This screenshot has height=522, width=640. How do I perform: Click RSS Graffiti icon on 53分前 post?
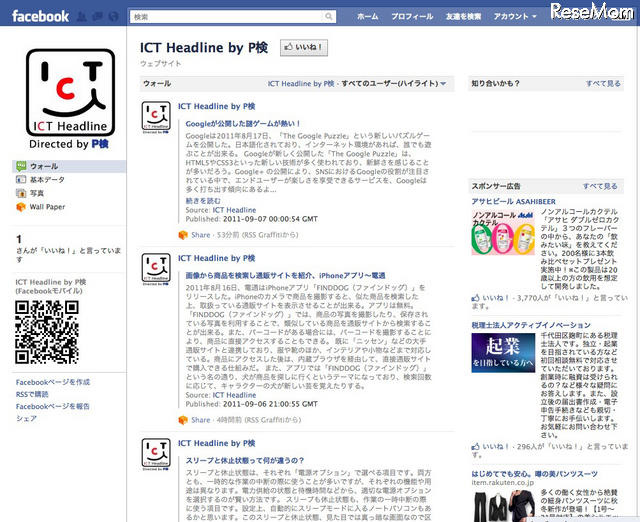pyautogui.click(x=183, y=235)
